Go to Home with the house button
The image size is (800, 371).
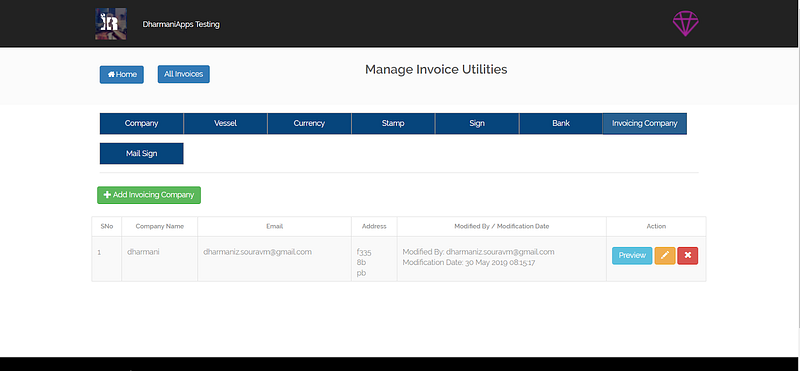click(121, 75)
